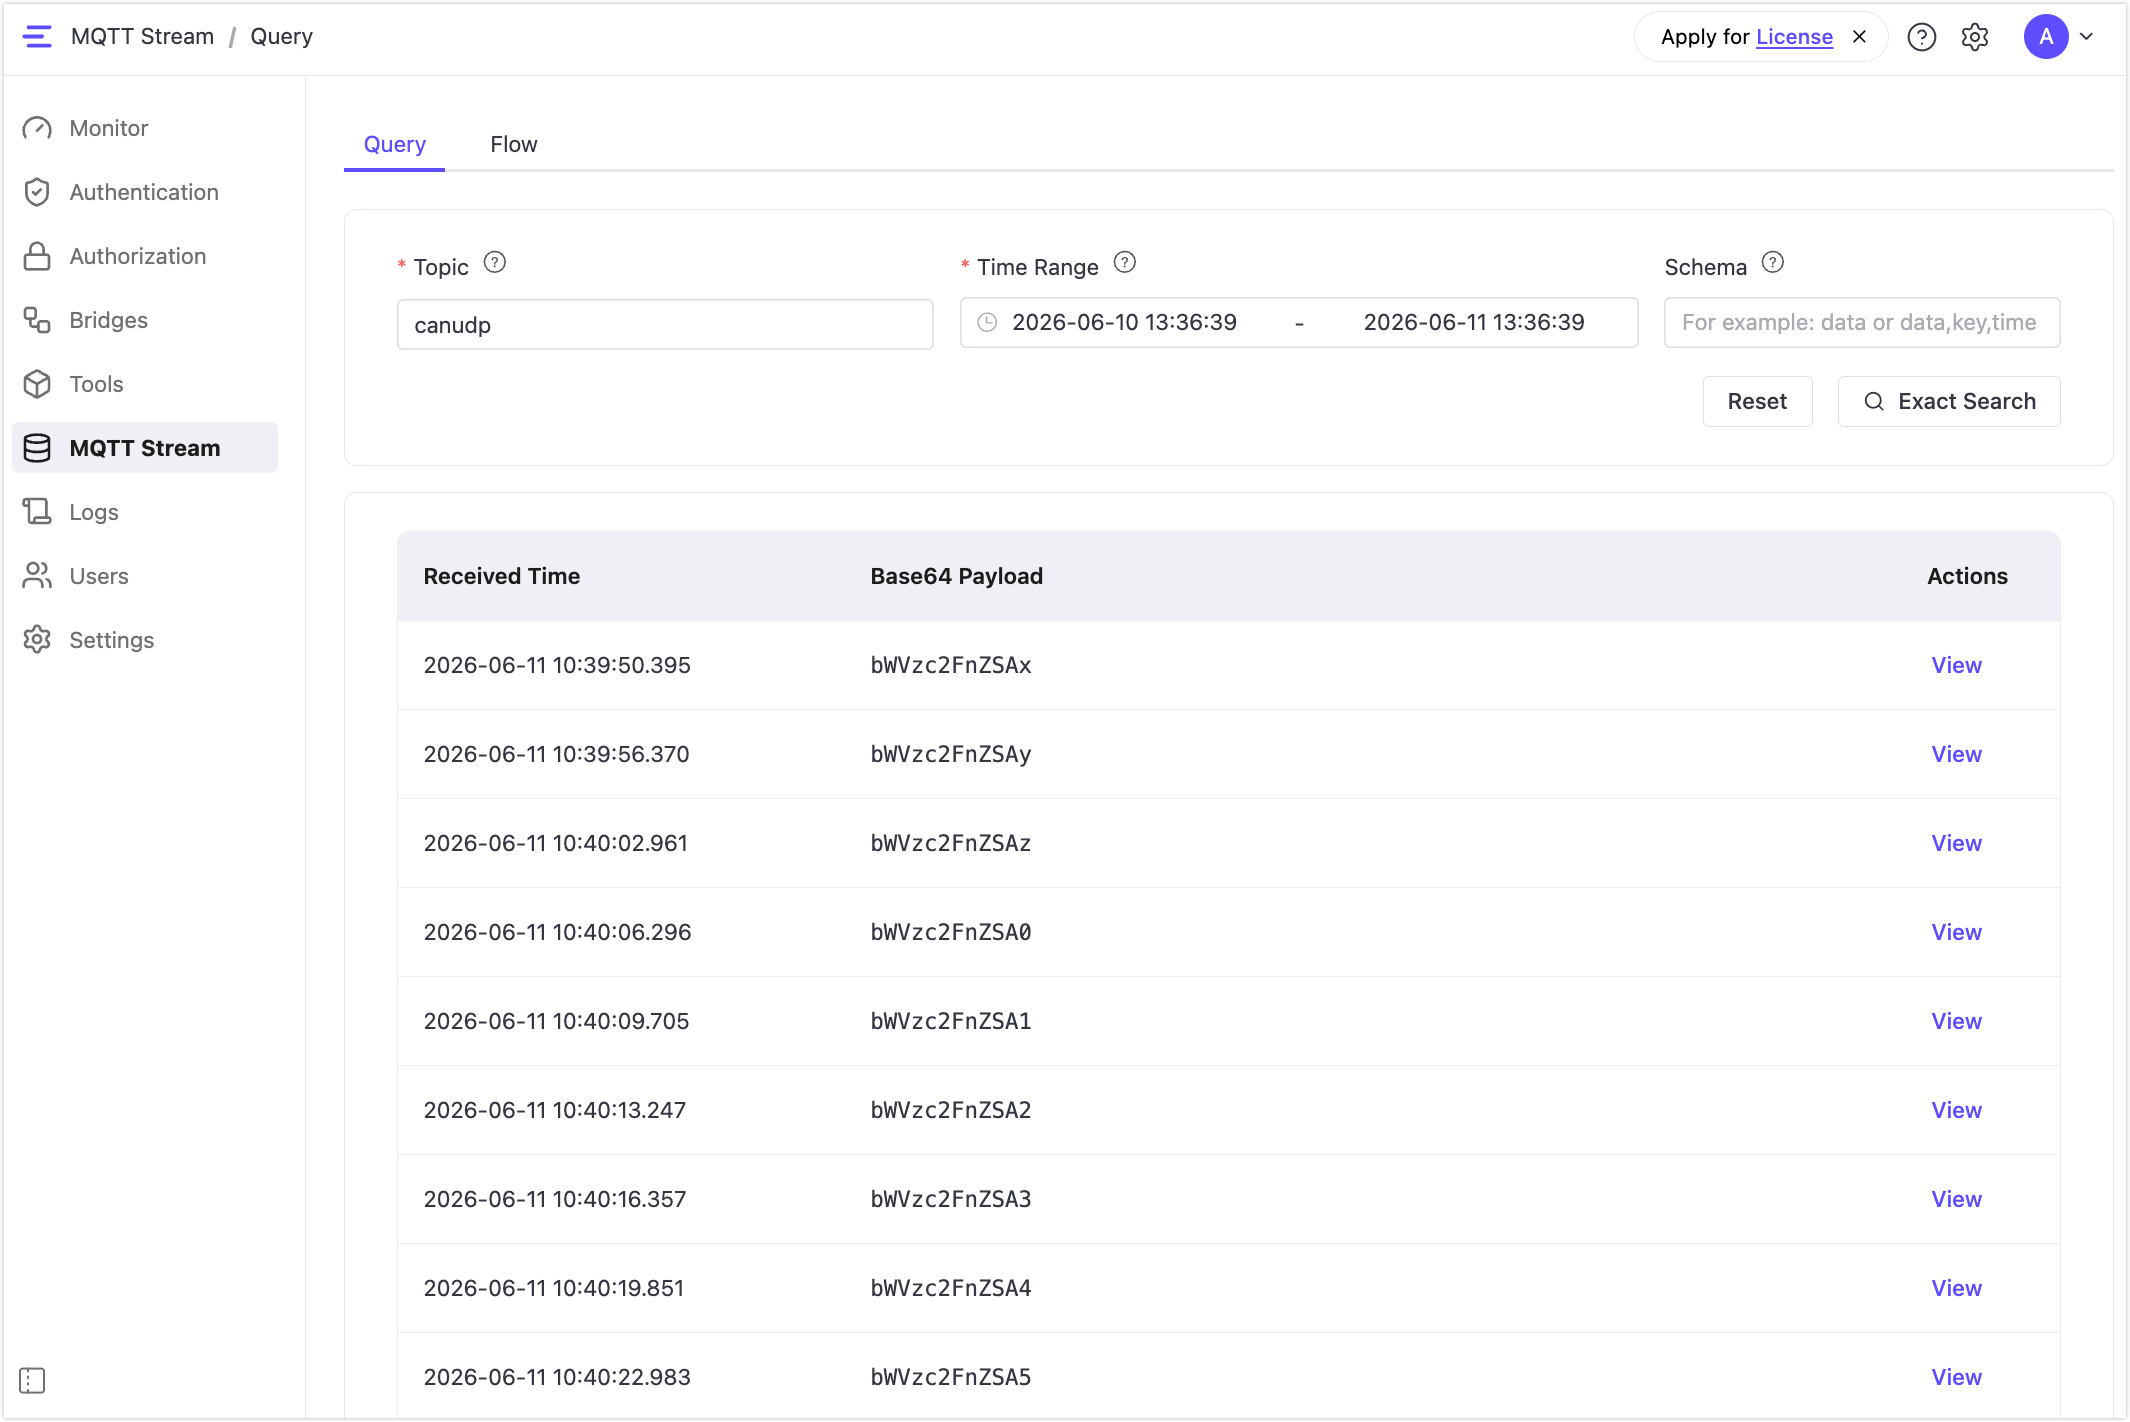Screen dimensions: 2130x1422
Task: Click the Tools cube icon
Action: (x=37, y=384)
